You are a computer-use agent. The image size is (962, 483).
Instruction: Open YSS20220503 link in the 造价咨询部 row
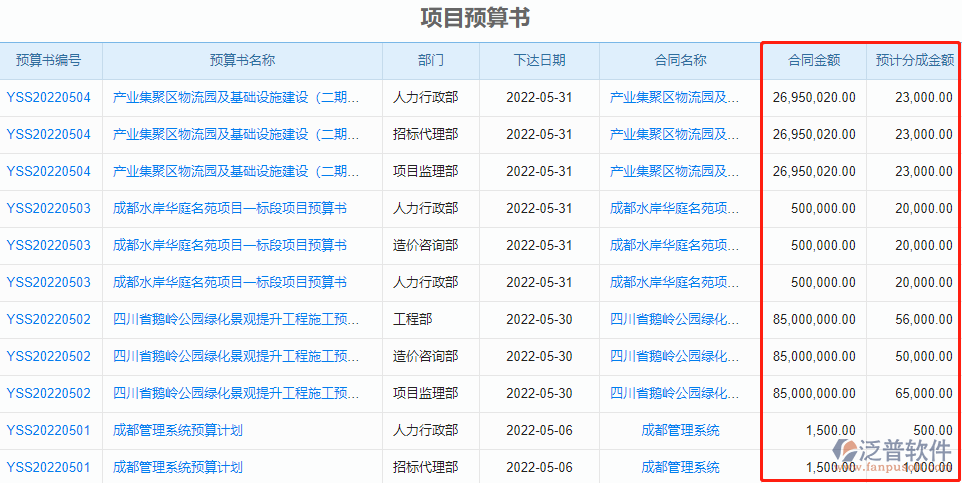pos(48,245)
